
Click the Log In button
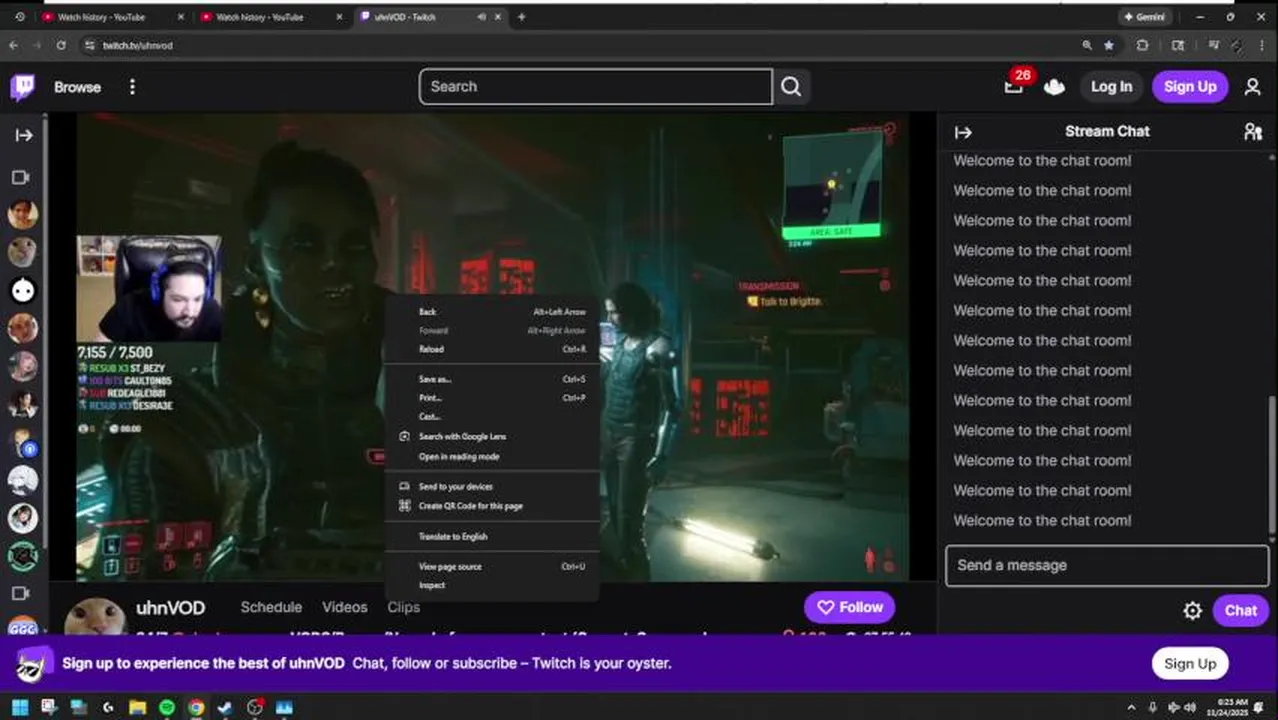coord(1111,87)
